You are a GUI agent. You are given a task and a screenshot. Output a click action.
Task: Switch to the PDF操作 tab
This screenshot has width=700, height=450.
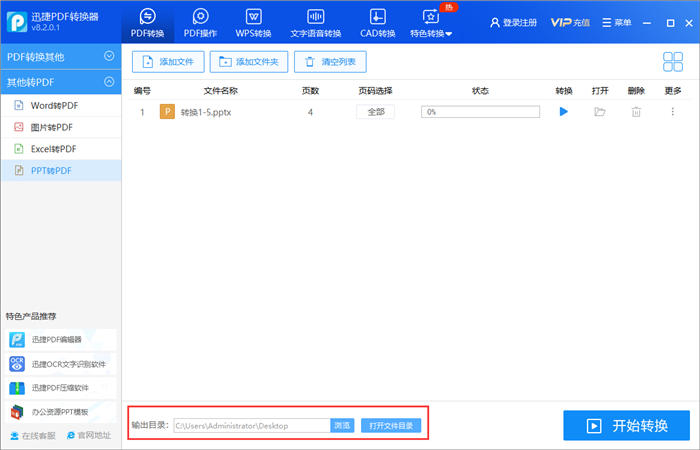pos(200,22)
